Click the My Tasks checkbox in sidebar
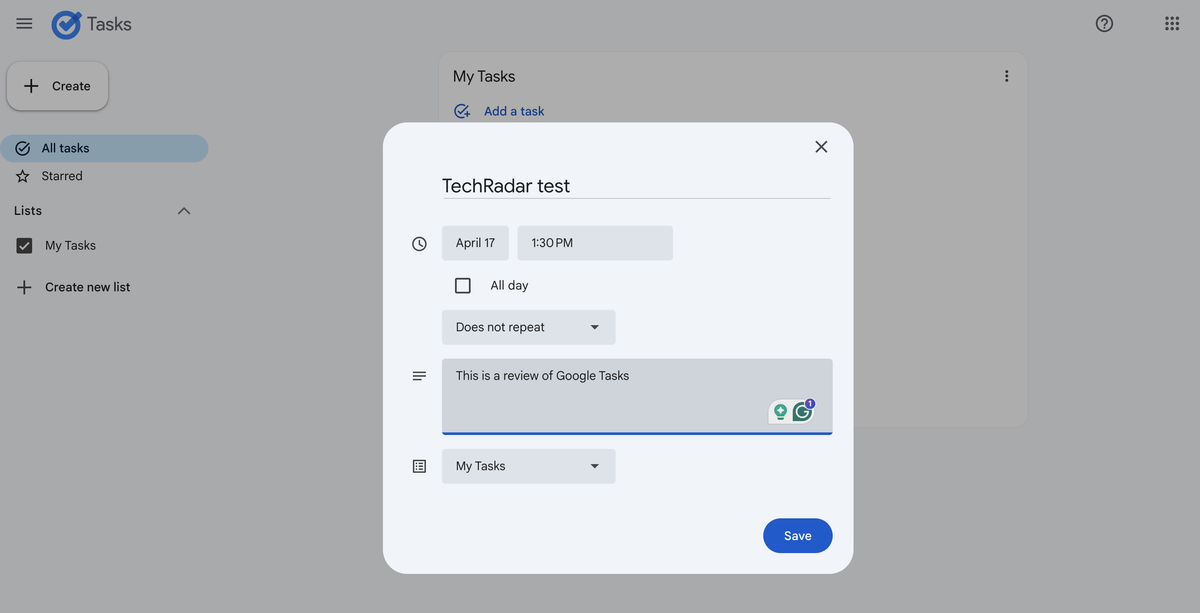 coord(23,244)
